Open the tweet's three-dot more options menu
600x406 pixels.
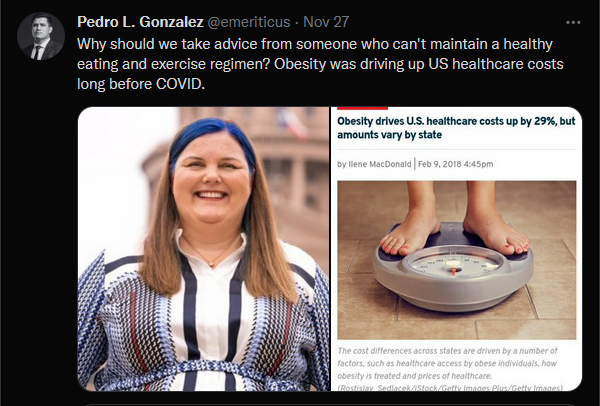(x=573, y=23)
